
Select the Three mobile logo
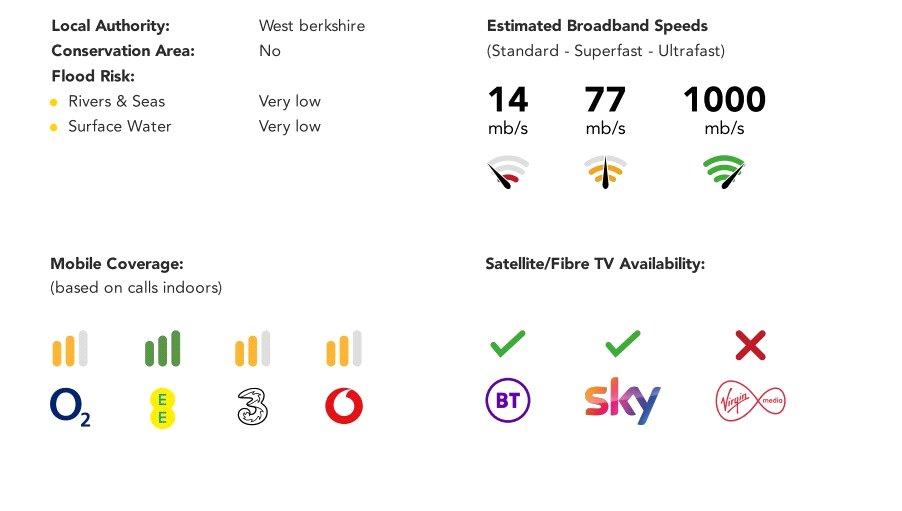253,407
